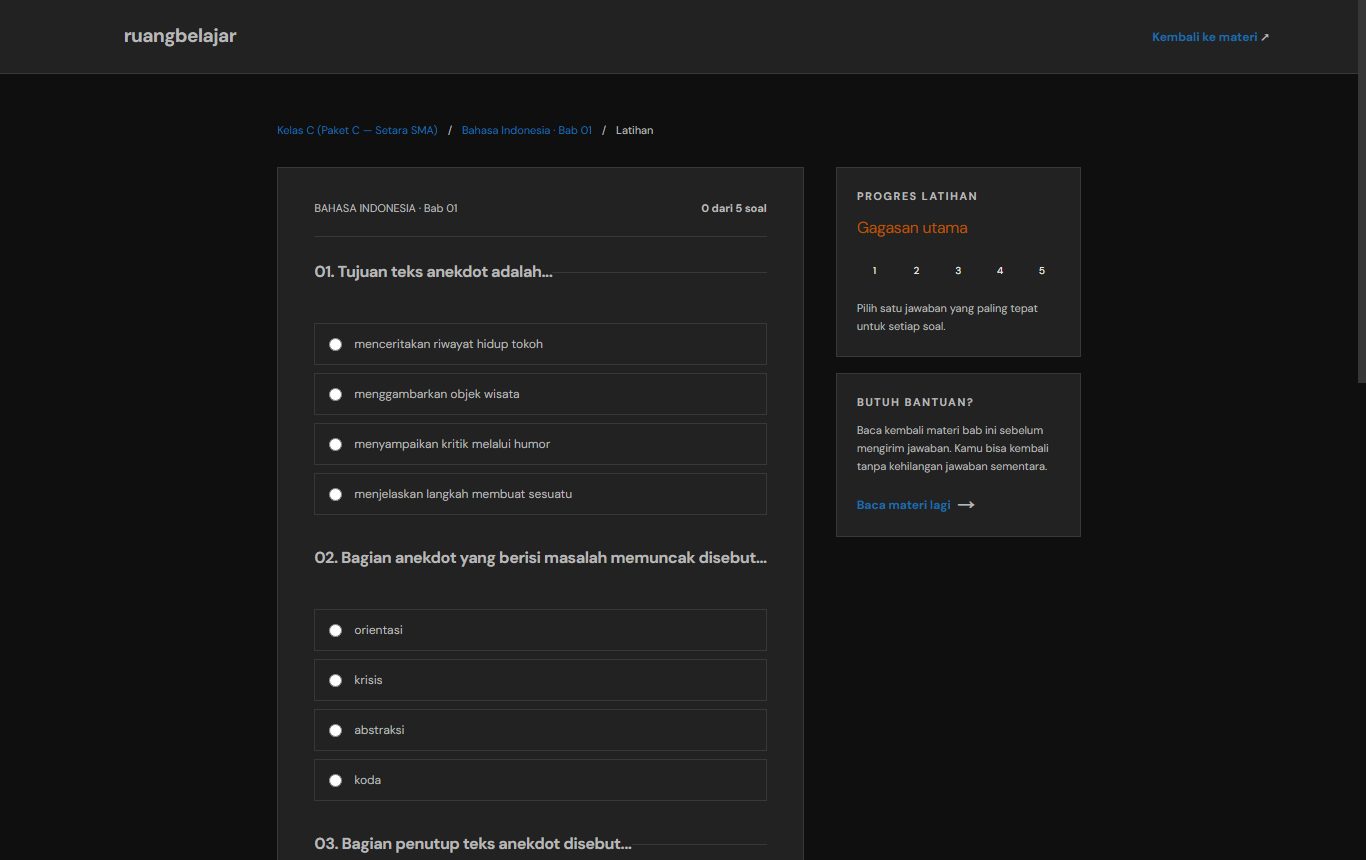The image size is (1366, 860).
Task: Open "Bahasa Indonesia · Bab 01" breadcrumb
Action: 527,130
